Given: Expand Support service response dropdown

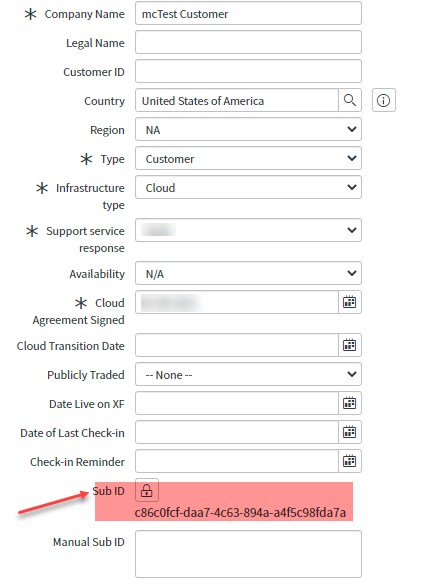Looking at the screenshot, I should [248, 230].
